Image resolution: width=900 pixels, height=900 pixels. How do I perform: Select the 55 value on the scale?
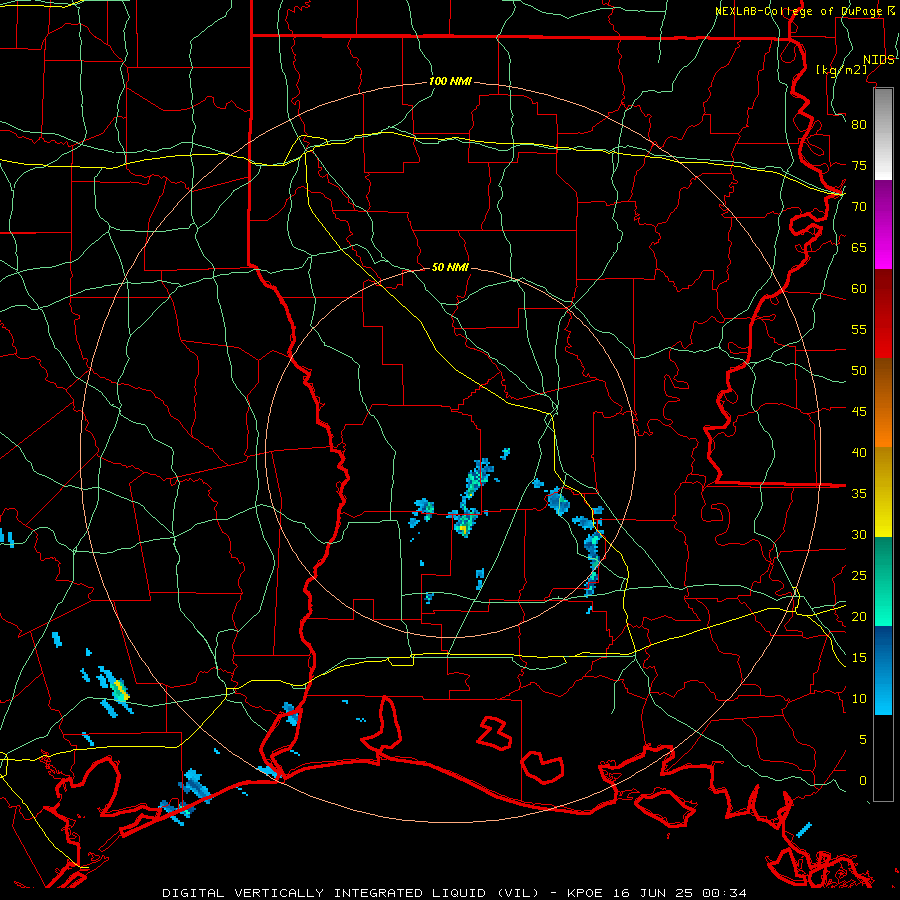(859, 329)
